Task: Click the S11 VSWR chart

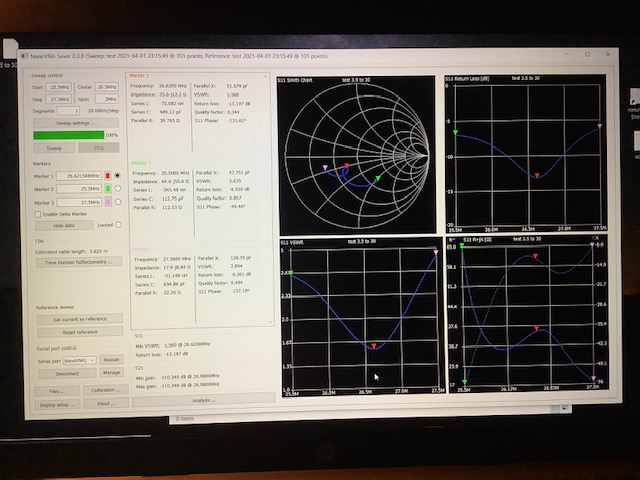Action: [361, 318]
